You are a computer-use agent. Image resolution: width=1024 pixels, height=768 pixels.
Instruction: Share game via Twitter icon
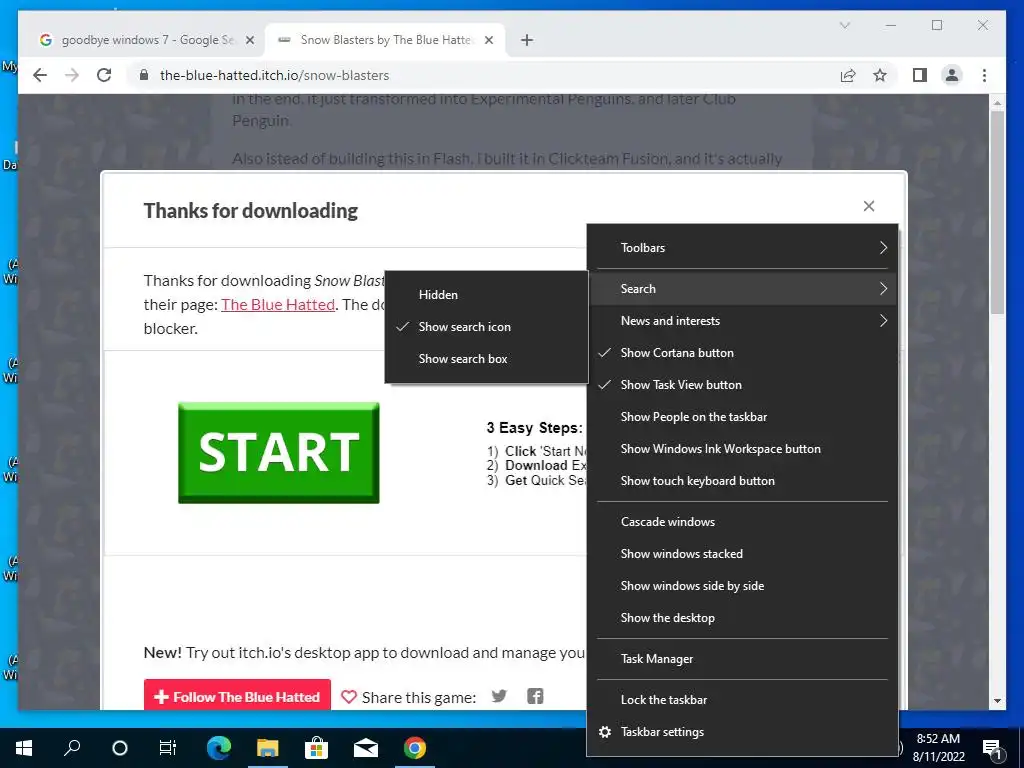coord(499,696)
